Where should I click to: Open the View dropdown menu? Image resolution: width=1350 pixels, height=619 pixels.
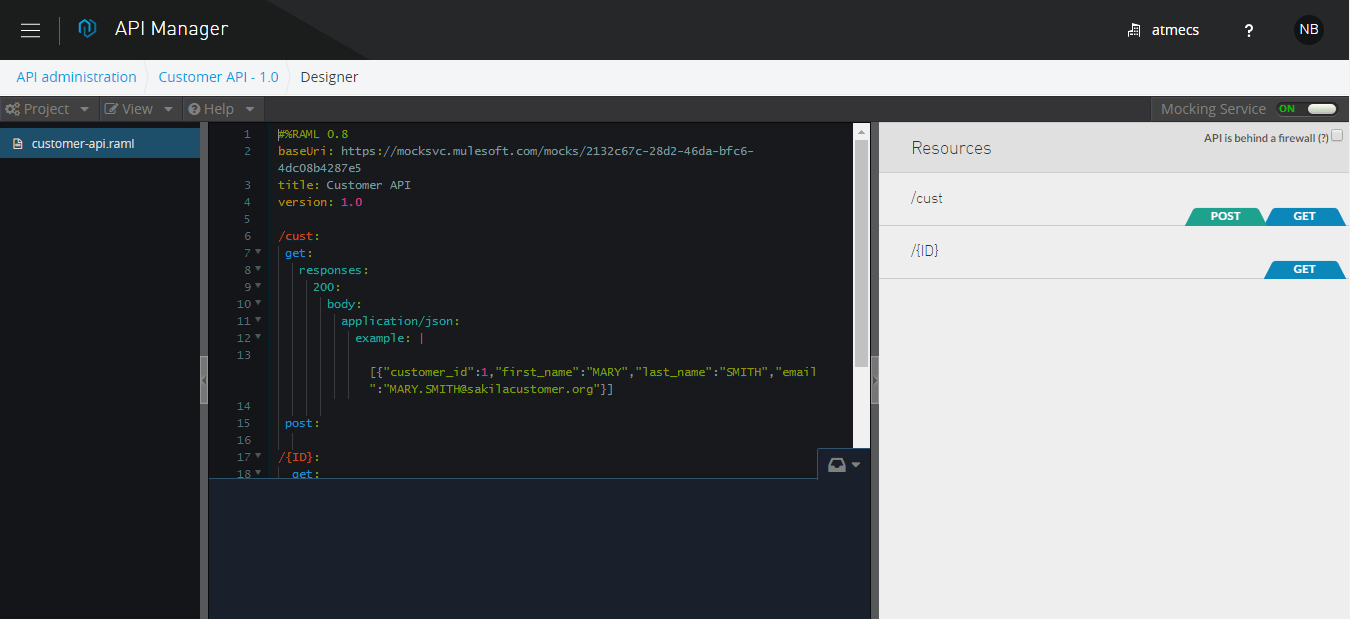[138, 108]
